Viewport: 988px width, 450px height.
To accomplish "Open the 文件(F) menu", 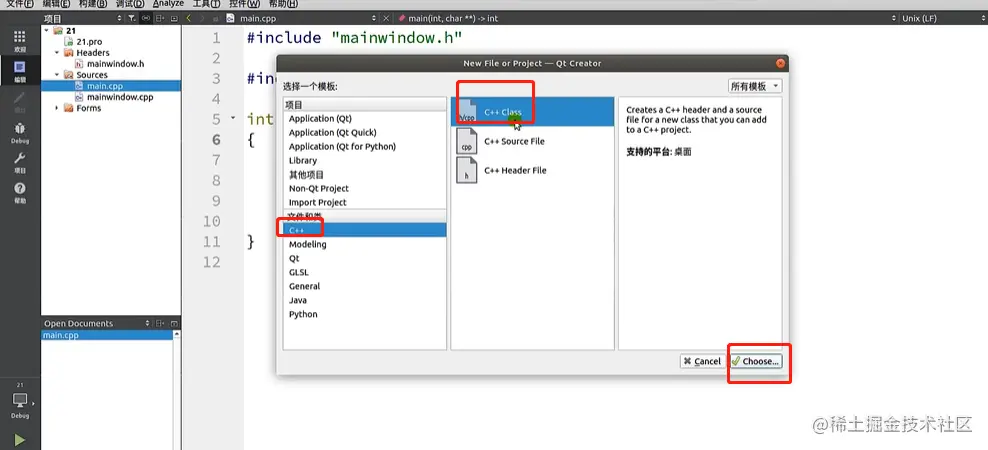I will pos(20,4).
